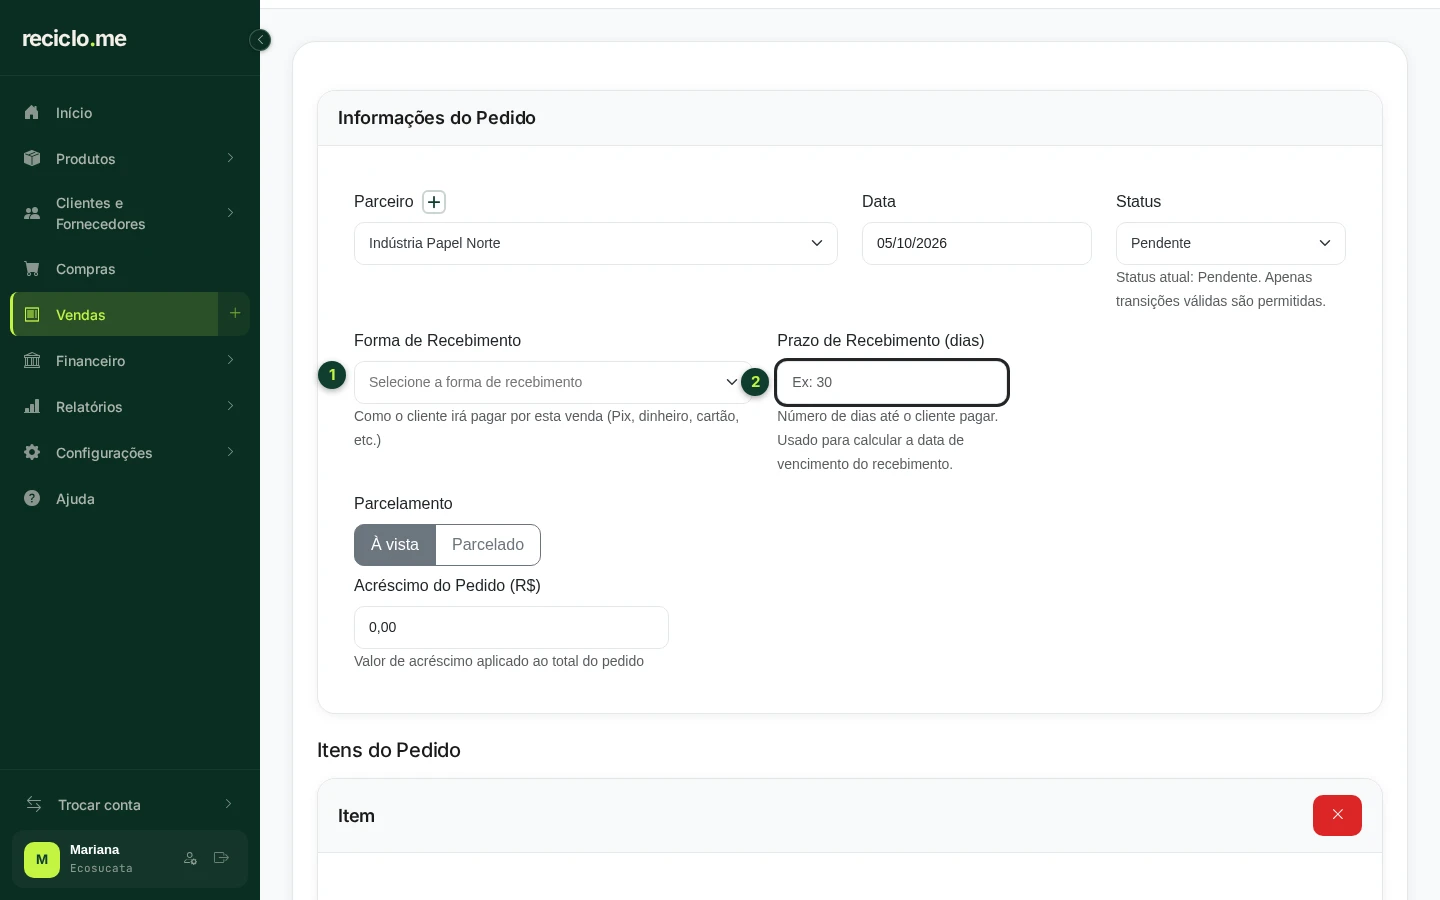Click the reciclo.me logo
Image resolution: width=1440 pixels, height=900 pixels.
[x=75, y=38]
